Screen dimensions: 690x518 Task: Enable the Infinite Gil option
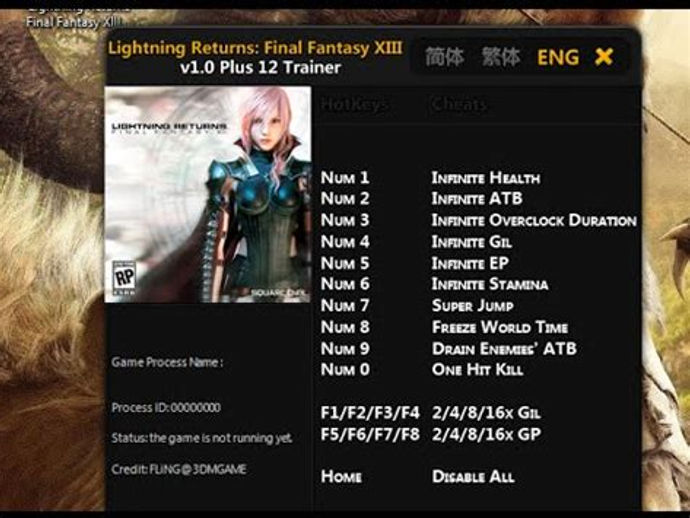pos(472,242)
